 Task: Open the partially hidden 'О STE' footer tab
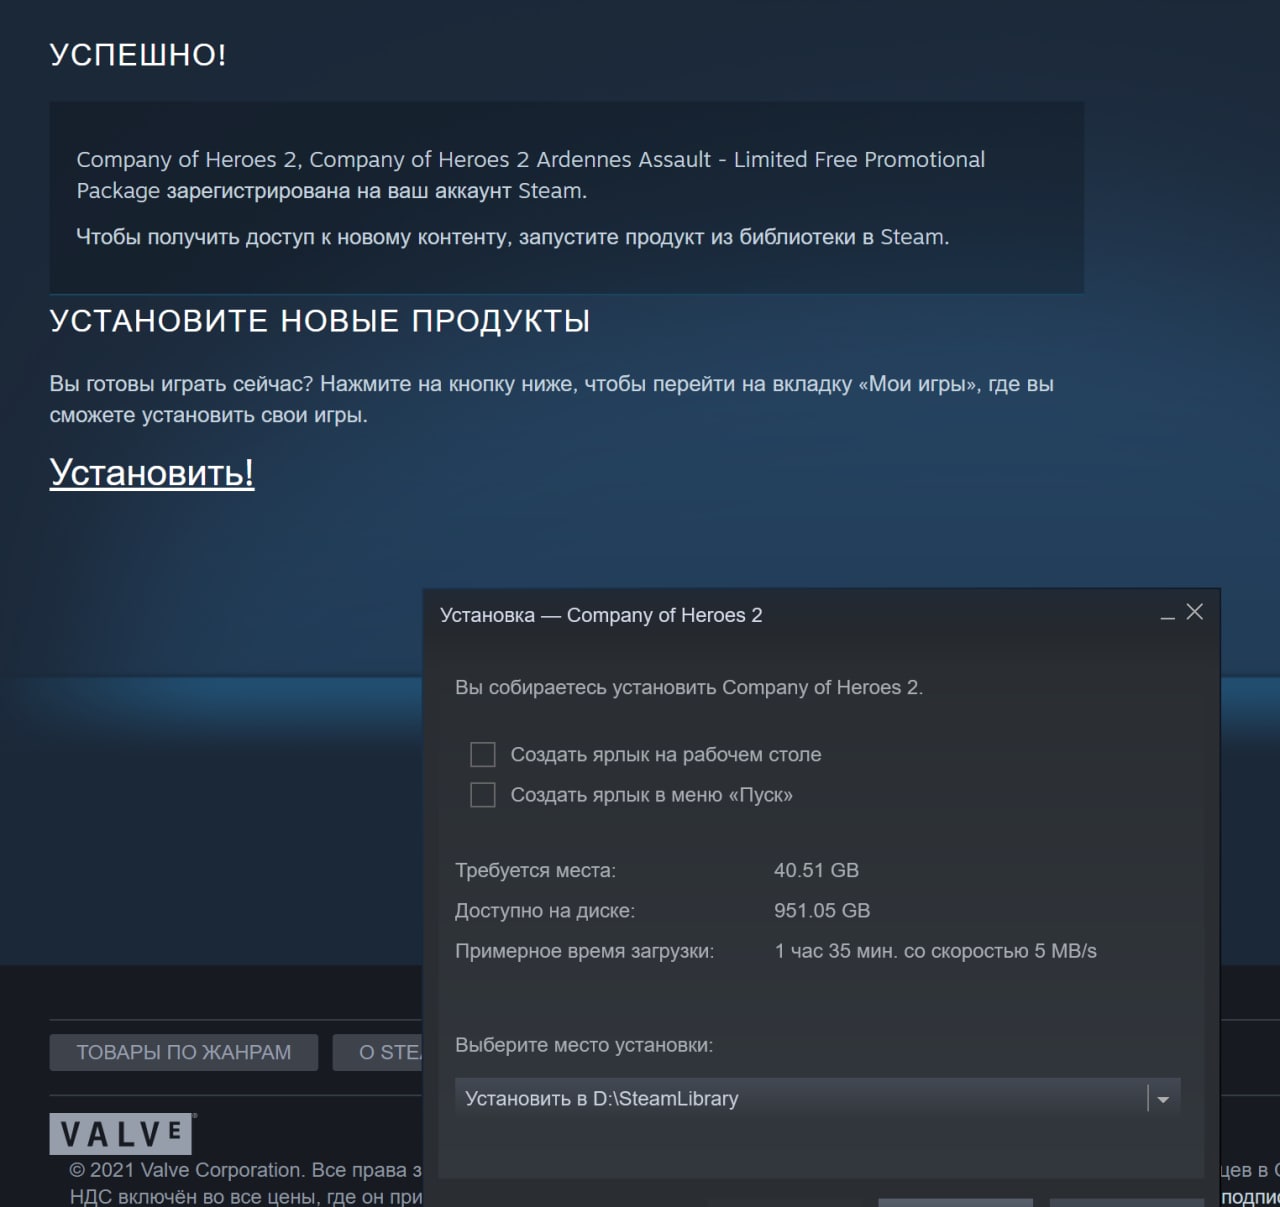coord(378,1052)
